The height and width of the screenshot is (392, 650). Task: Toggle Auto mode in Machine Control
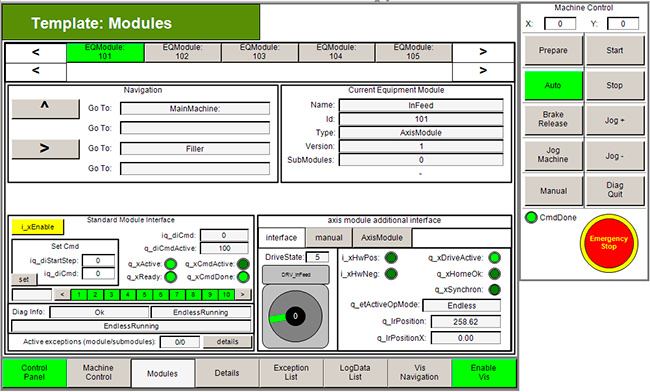tap(553, 85)
